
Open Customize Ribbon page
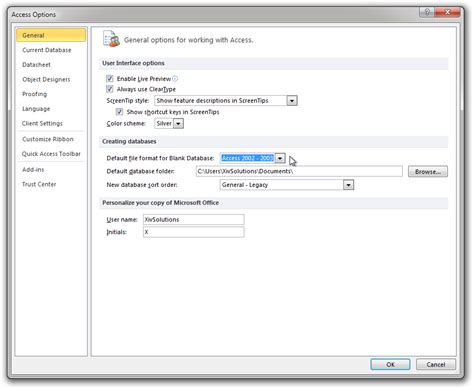[48, 139]
